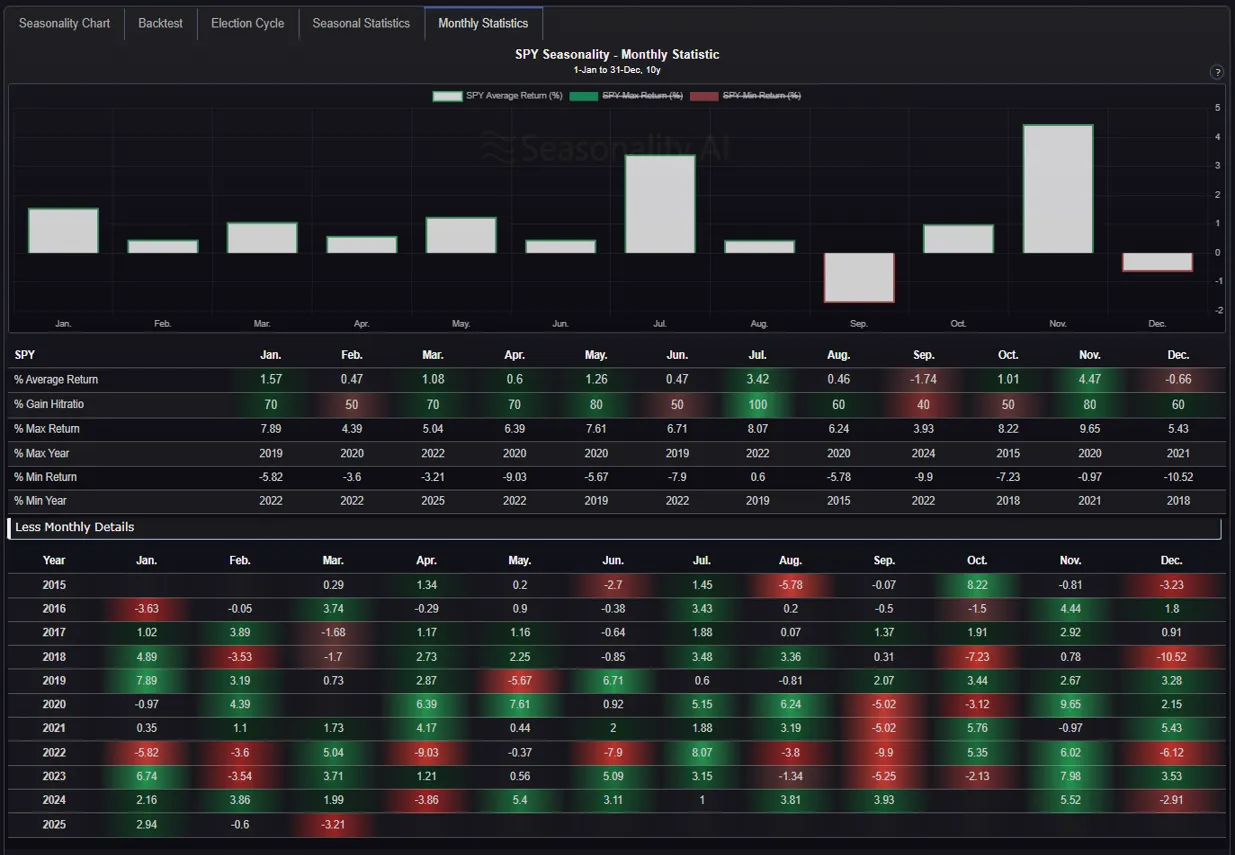Click the % Gain Hitratio row label
The height and width of the screenshot is (855, 1235).
49,405
